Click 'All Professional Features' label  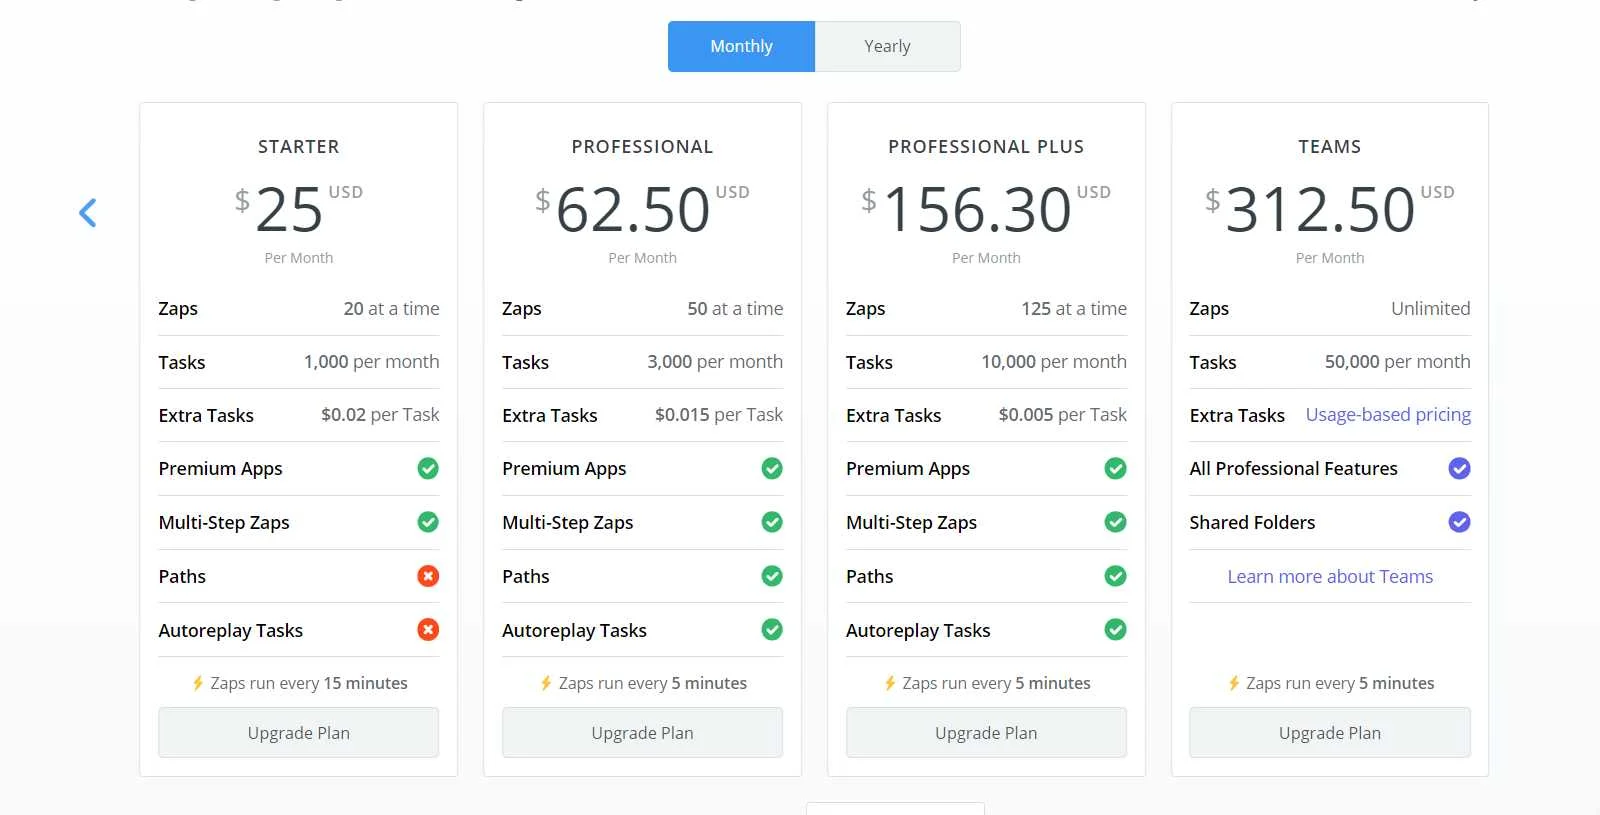(x=1293, y=468)
